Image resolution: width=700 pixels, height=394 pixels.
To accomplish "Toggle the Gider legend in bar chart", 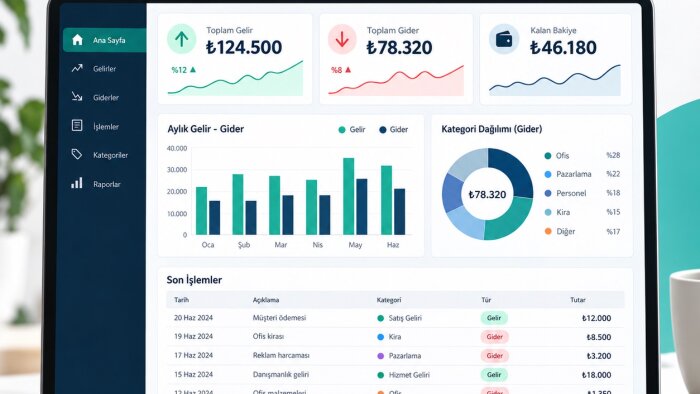I will tap(393, 129).
